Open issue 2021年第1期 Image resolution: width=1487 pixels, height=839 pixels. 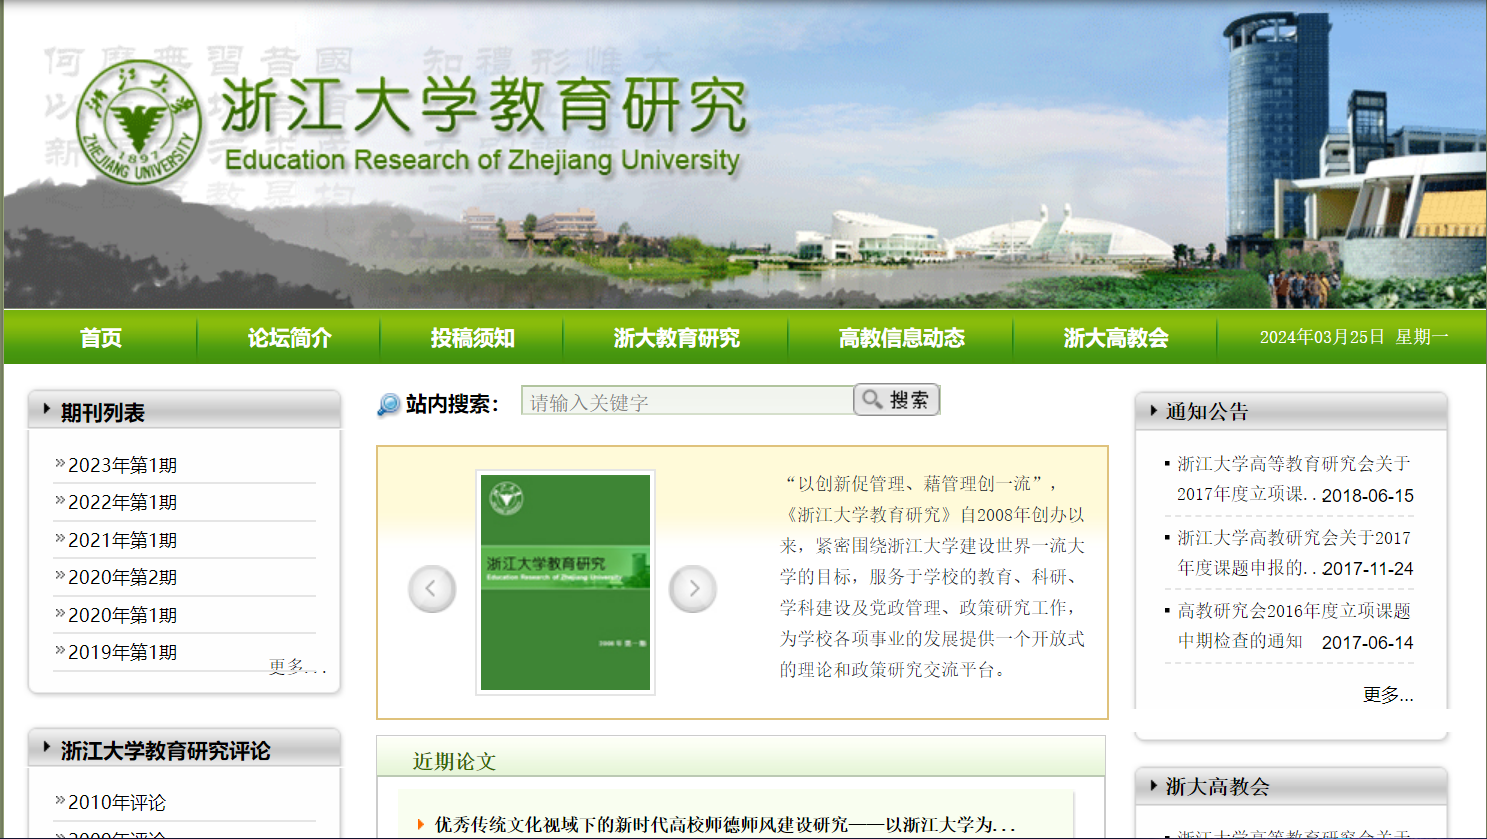(x=122, y=540)
